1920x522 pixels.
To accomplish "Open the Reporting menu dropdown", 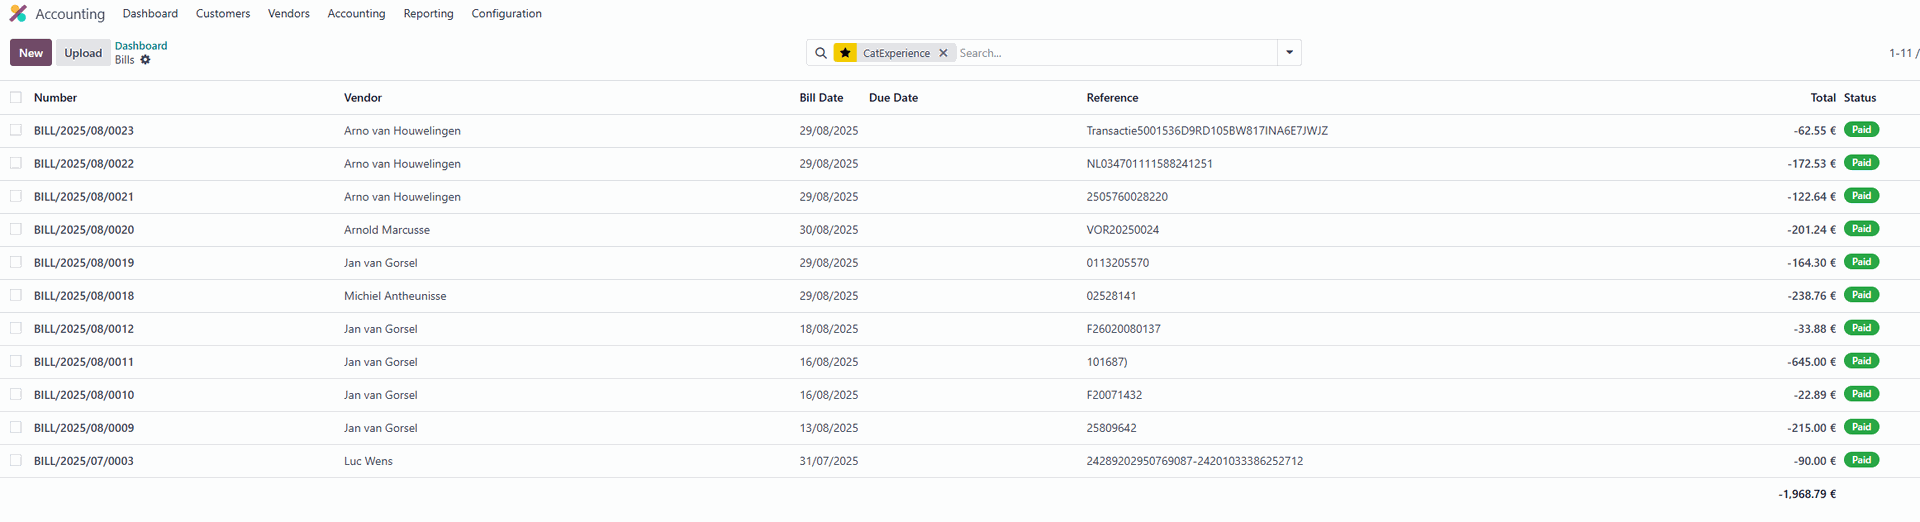I will pyautogui.click(x=428, y=14).
